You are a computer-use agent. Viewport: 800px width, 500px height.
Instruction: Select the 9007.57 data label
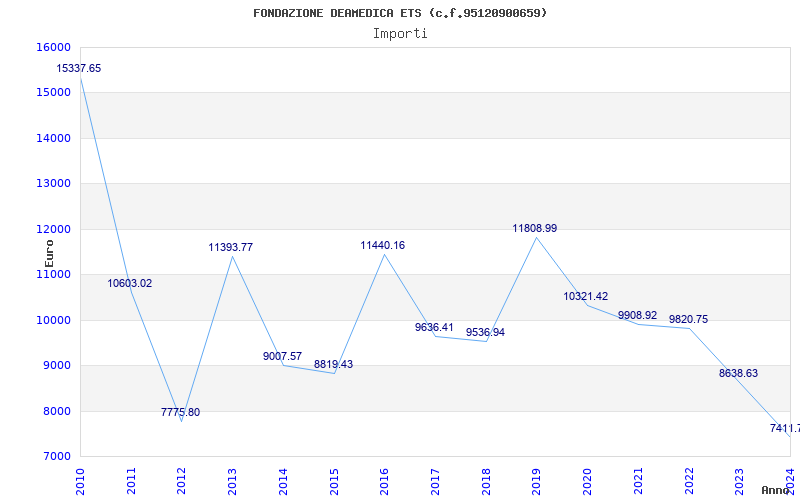pyautogui.click(x=283, y=357)
